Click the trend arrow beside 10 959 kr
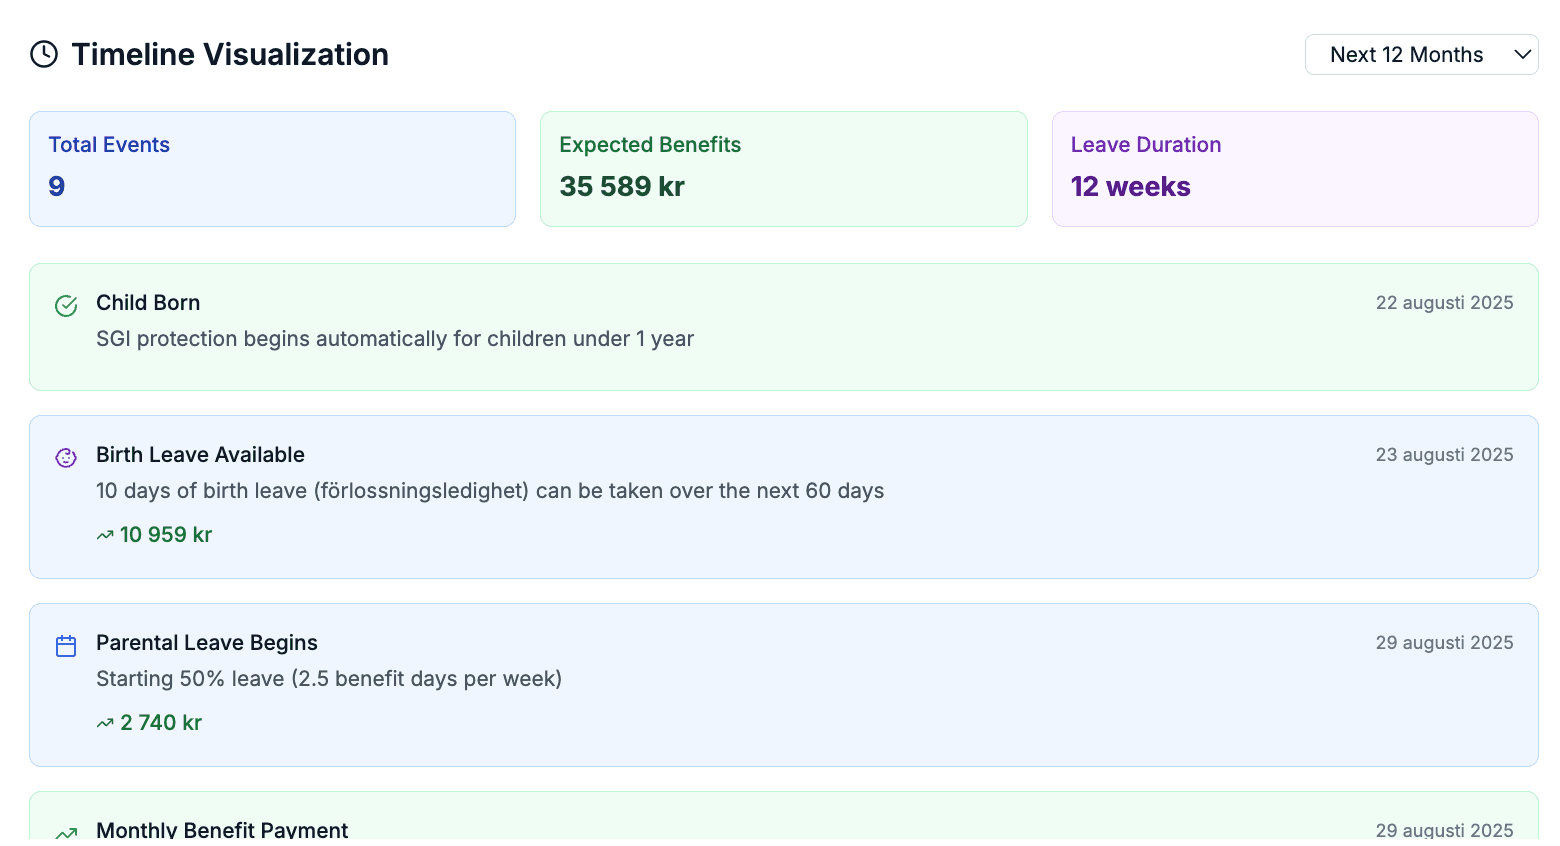This screenshot has height=846, width=1560. (x=105, y=535)
